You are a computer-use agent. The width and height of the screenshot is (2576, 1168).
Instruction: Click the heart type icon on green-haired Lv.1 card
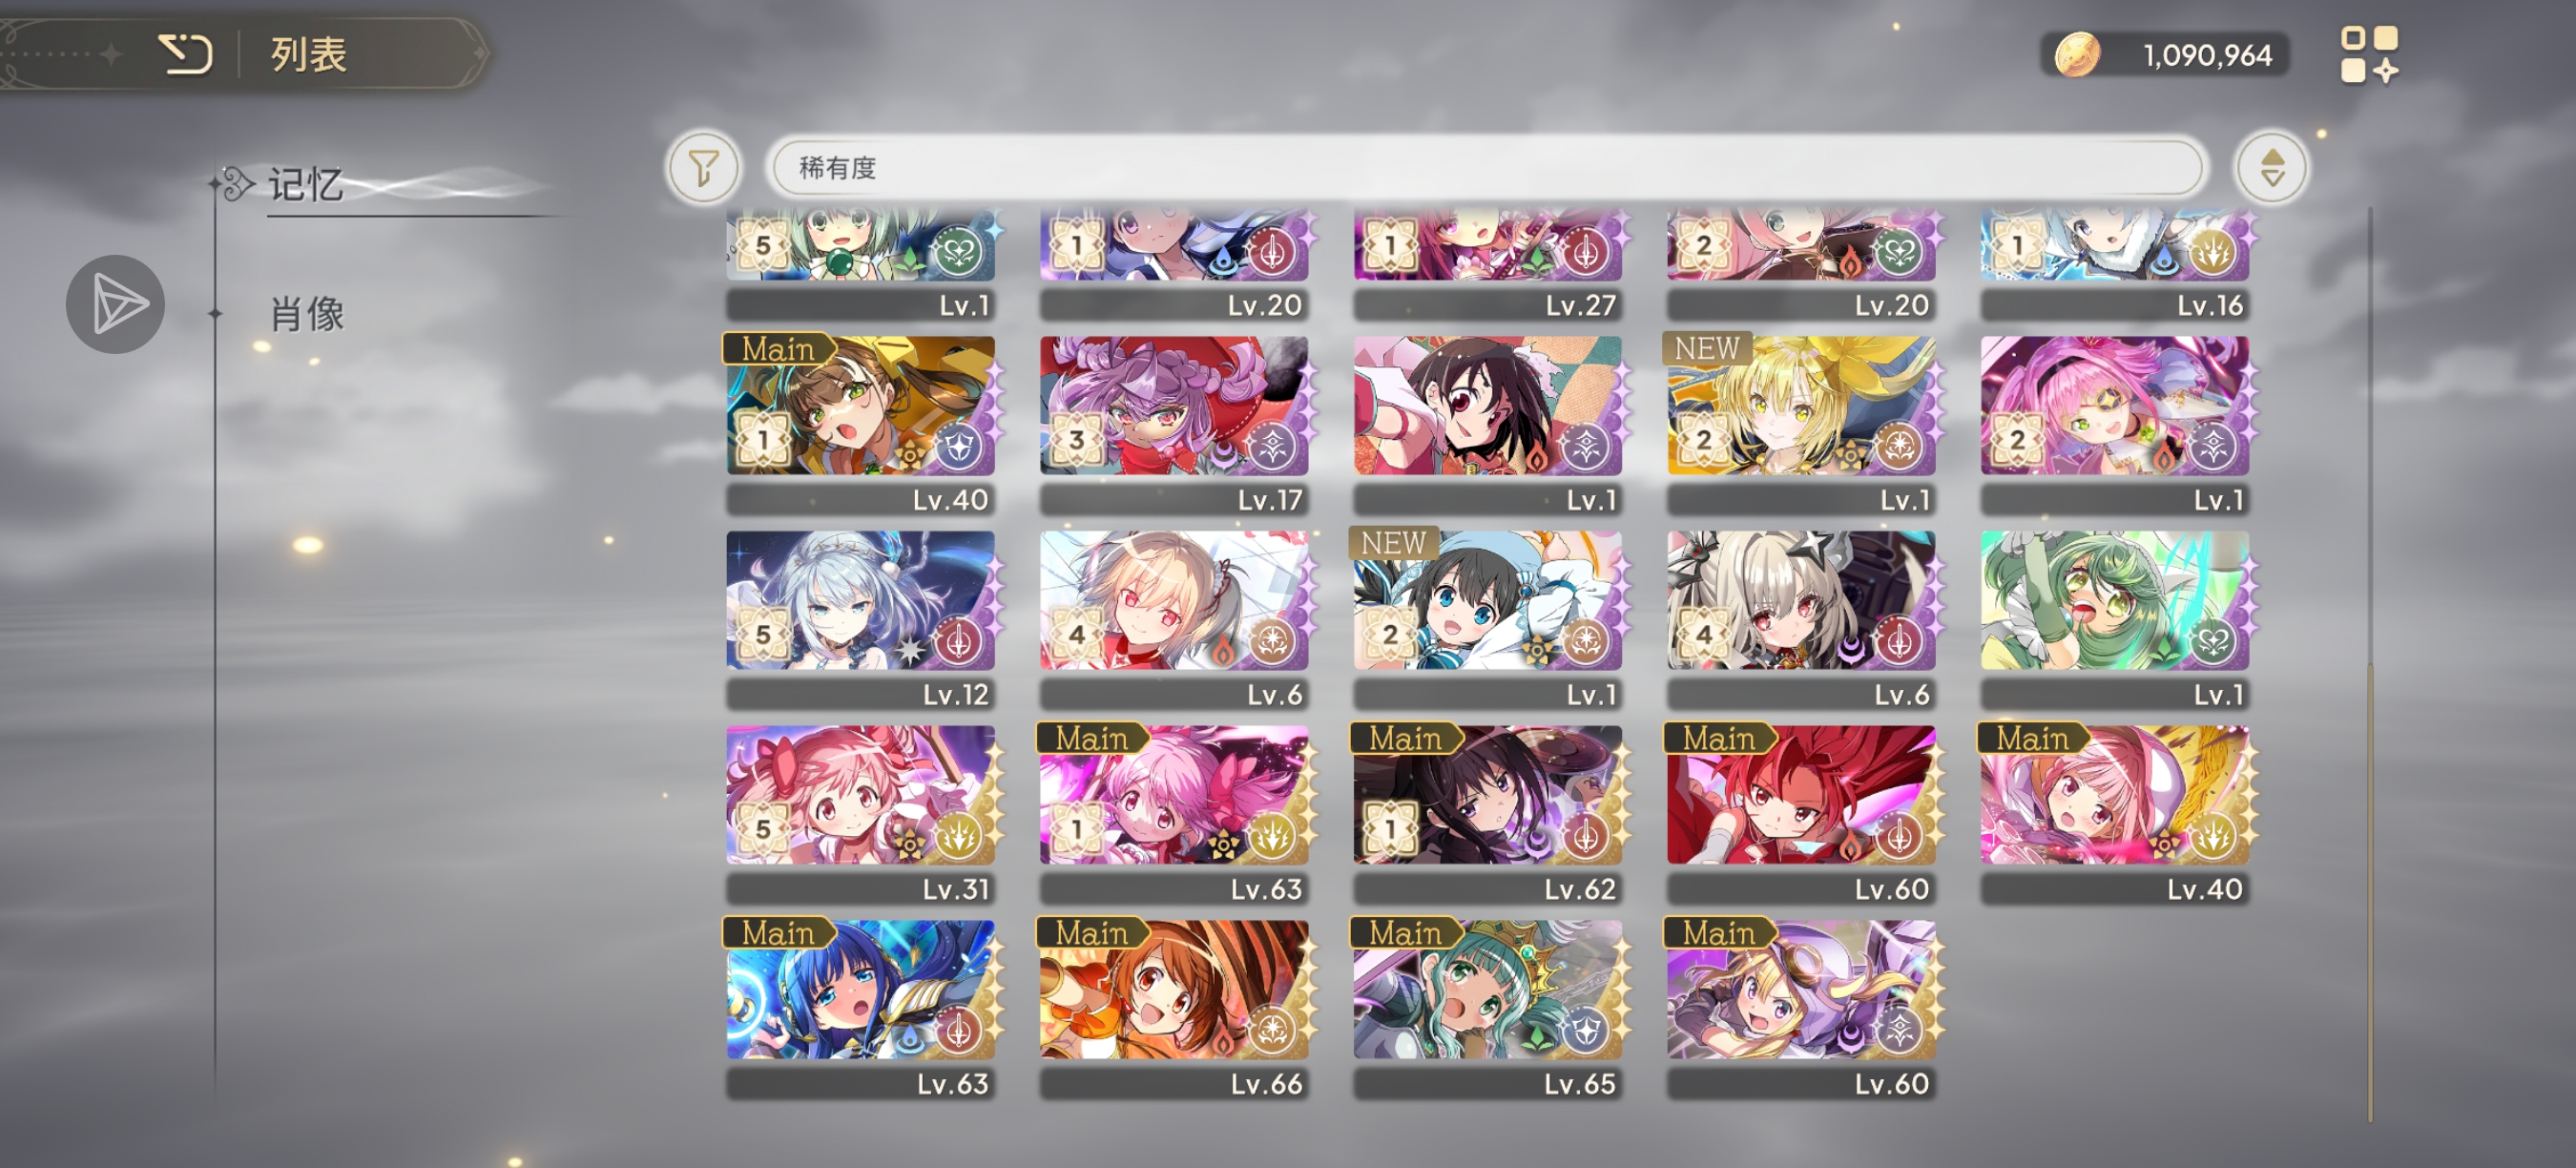[x=2212, y=641]
